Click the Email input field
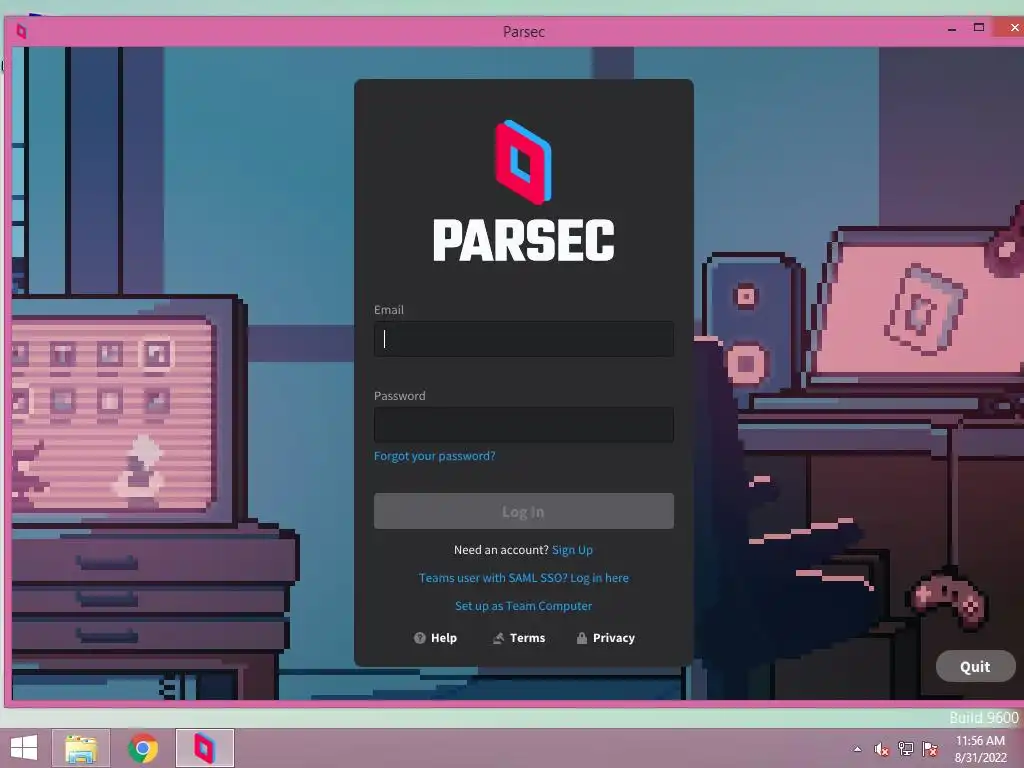This screenshot has height=768, width=1024. (x=524, y=339)
